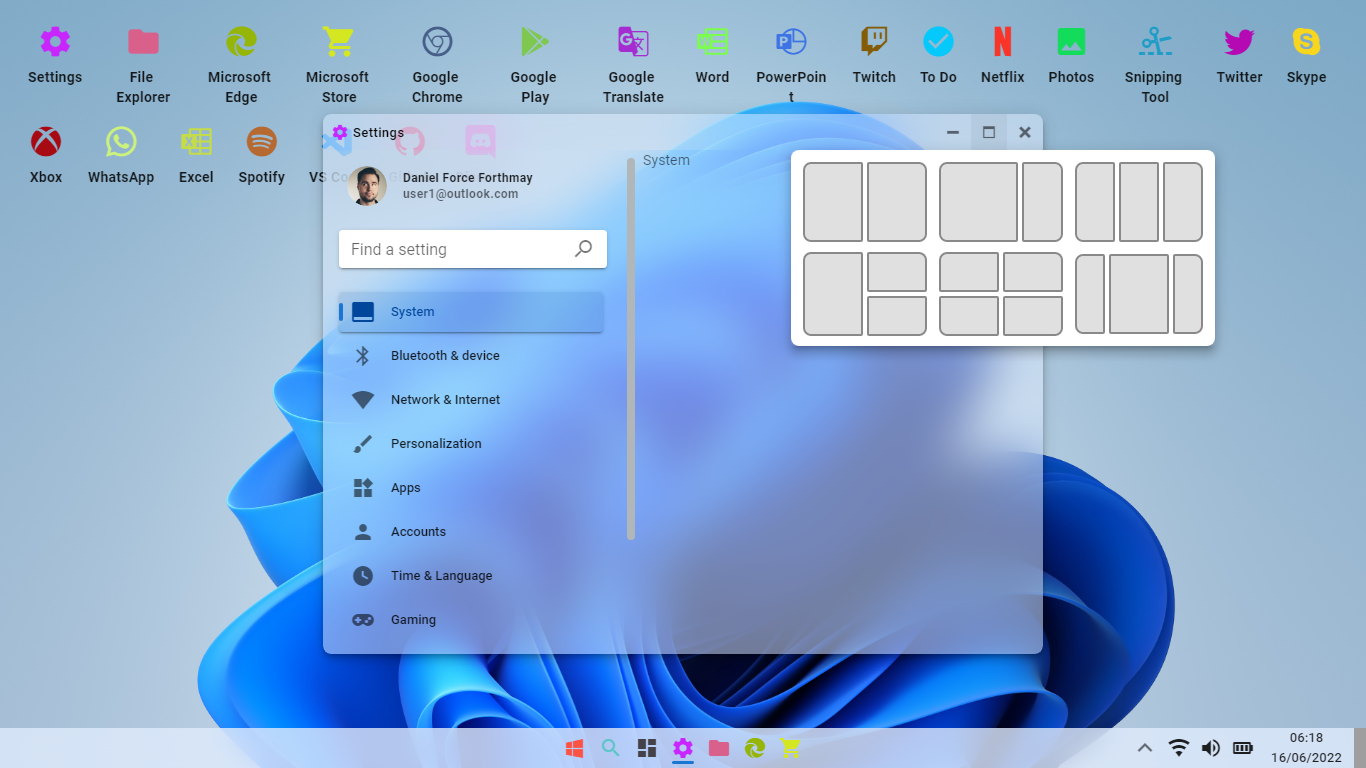Click the Windows Start button in taskbar
Viewport: 1366px width, 768px height.
coord(574,748)
